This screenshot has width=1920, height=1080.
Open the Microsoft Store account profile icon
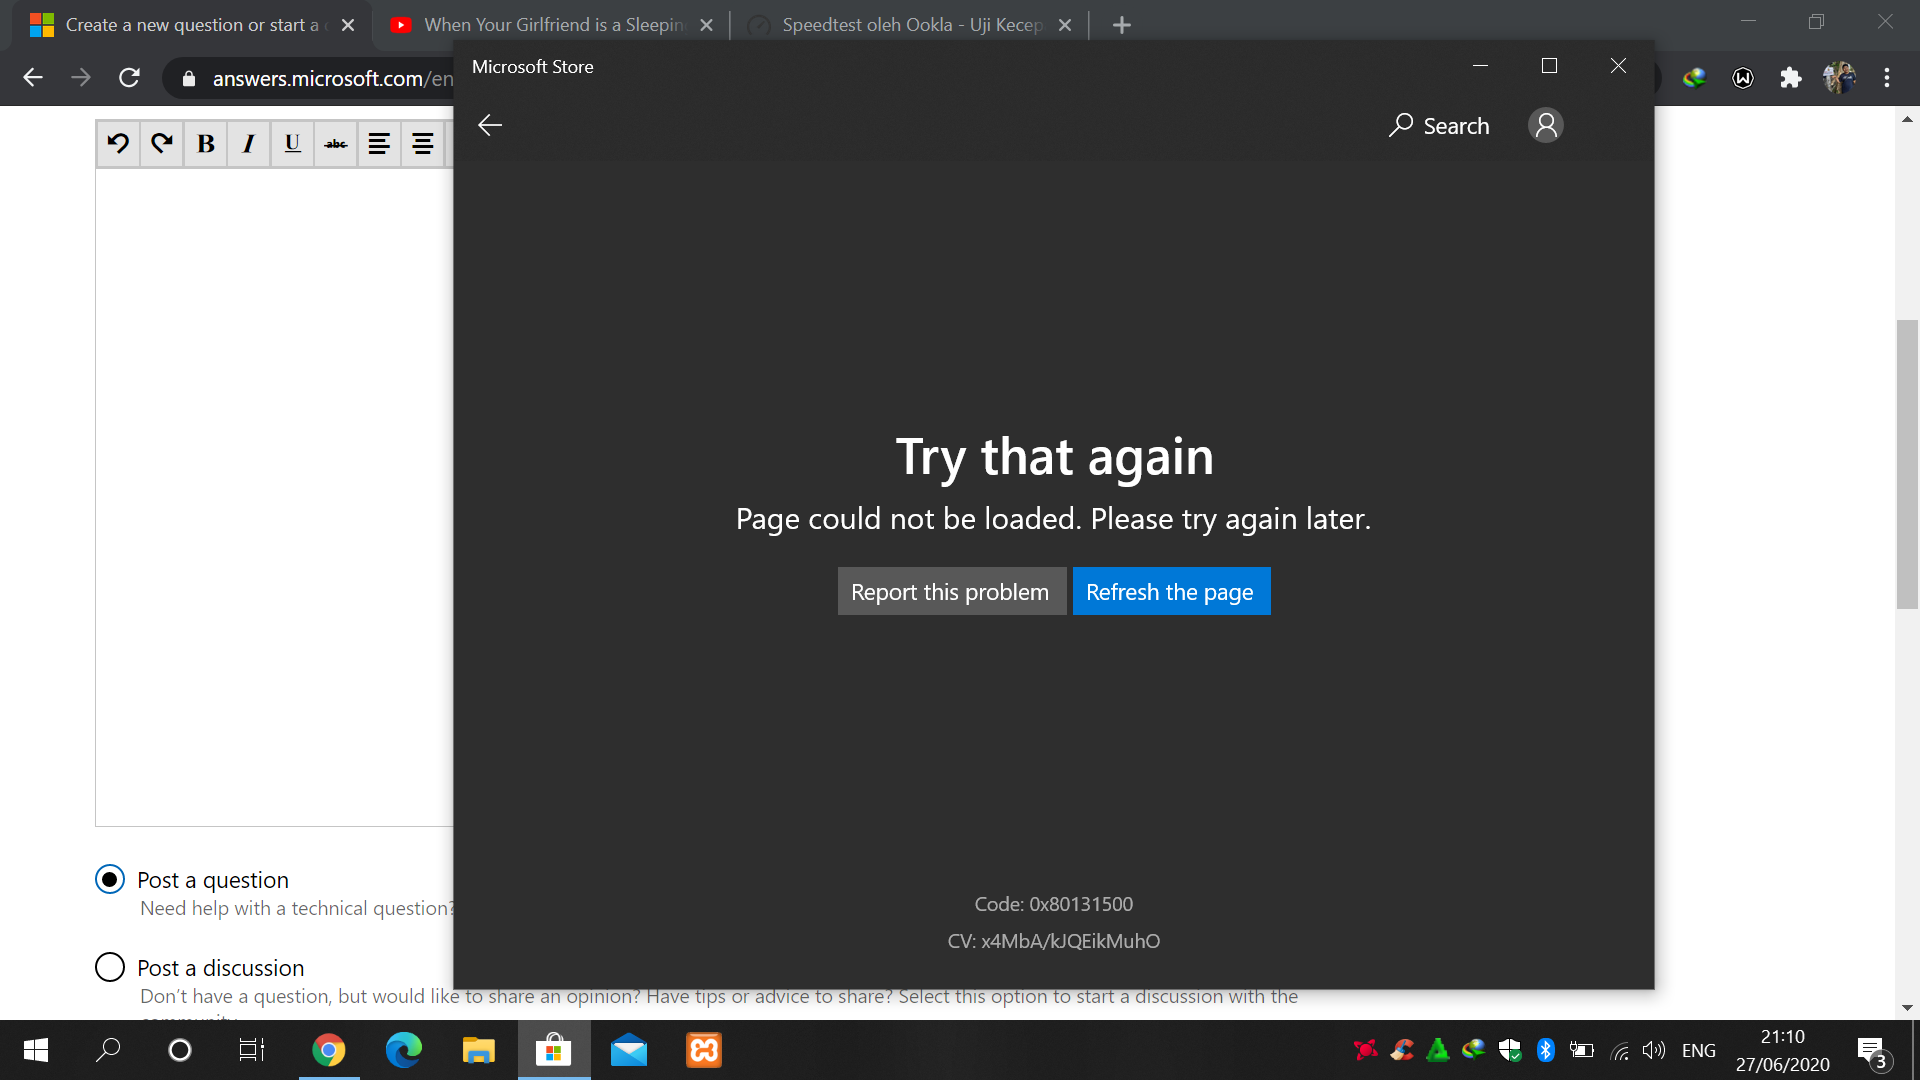point(1545,125)
